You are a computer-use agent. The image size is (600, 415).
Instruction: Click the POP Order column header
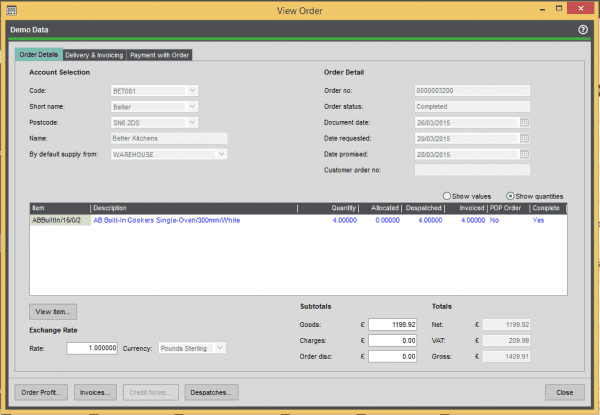(509, 208)
